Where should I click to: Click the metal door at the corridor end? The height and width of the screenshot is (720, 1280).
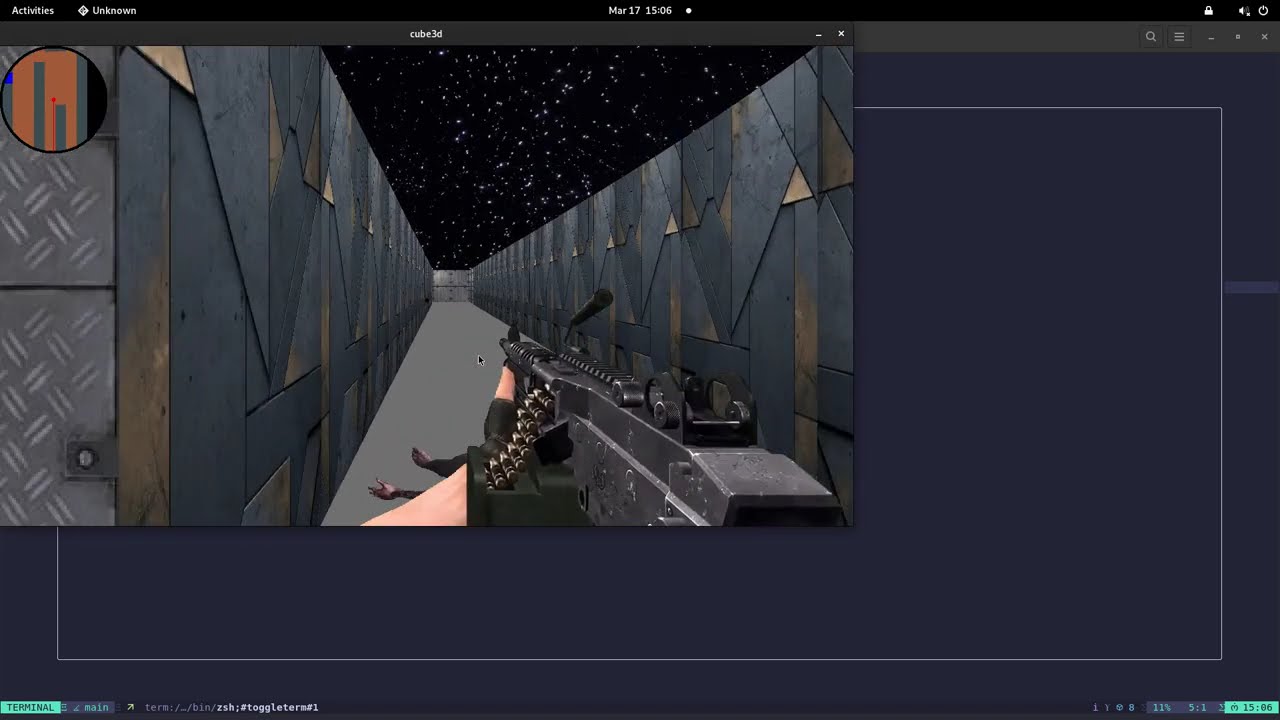[452, 285]
